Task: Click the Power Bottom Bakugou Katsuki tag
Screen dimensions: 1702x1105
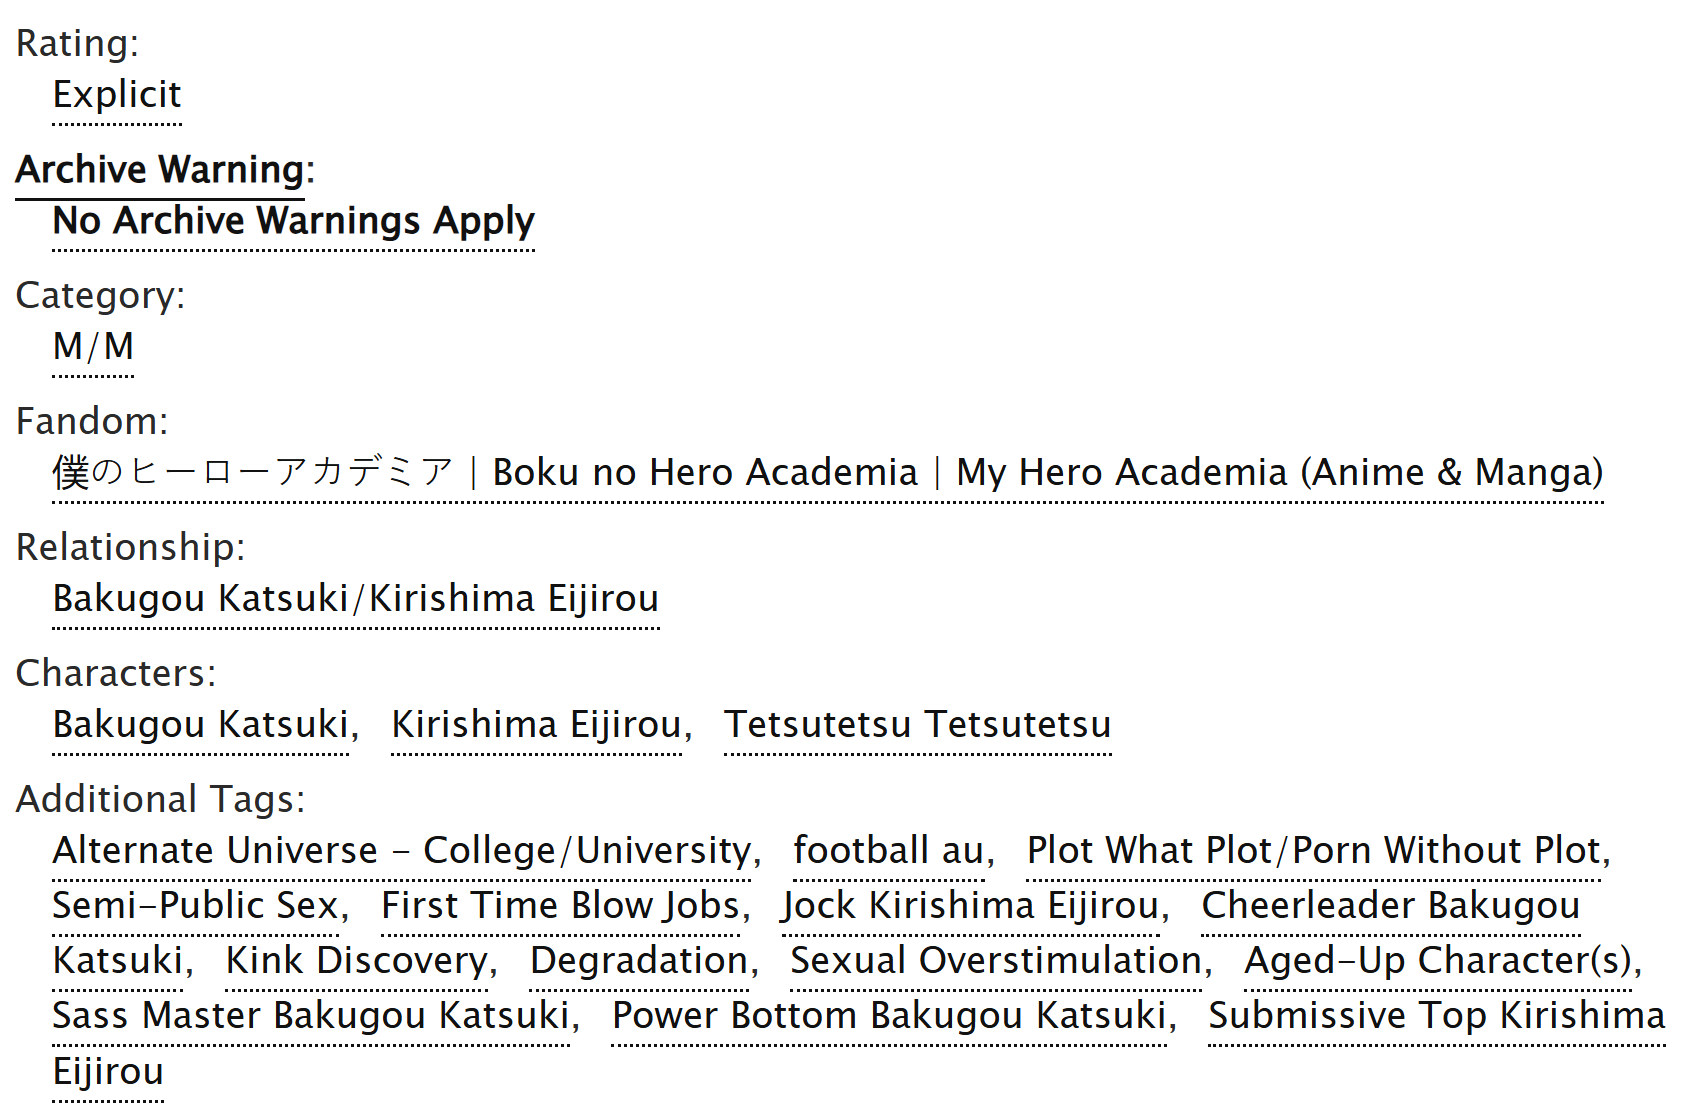Action: click(x=889, y=1016)
